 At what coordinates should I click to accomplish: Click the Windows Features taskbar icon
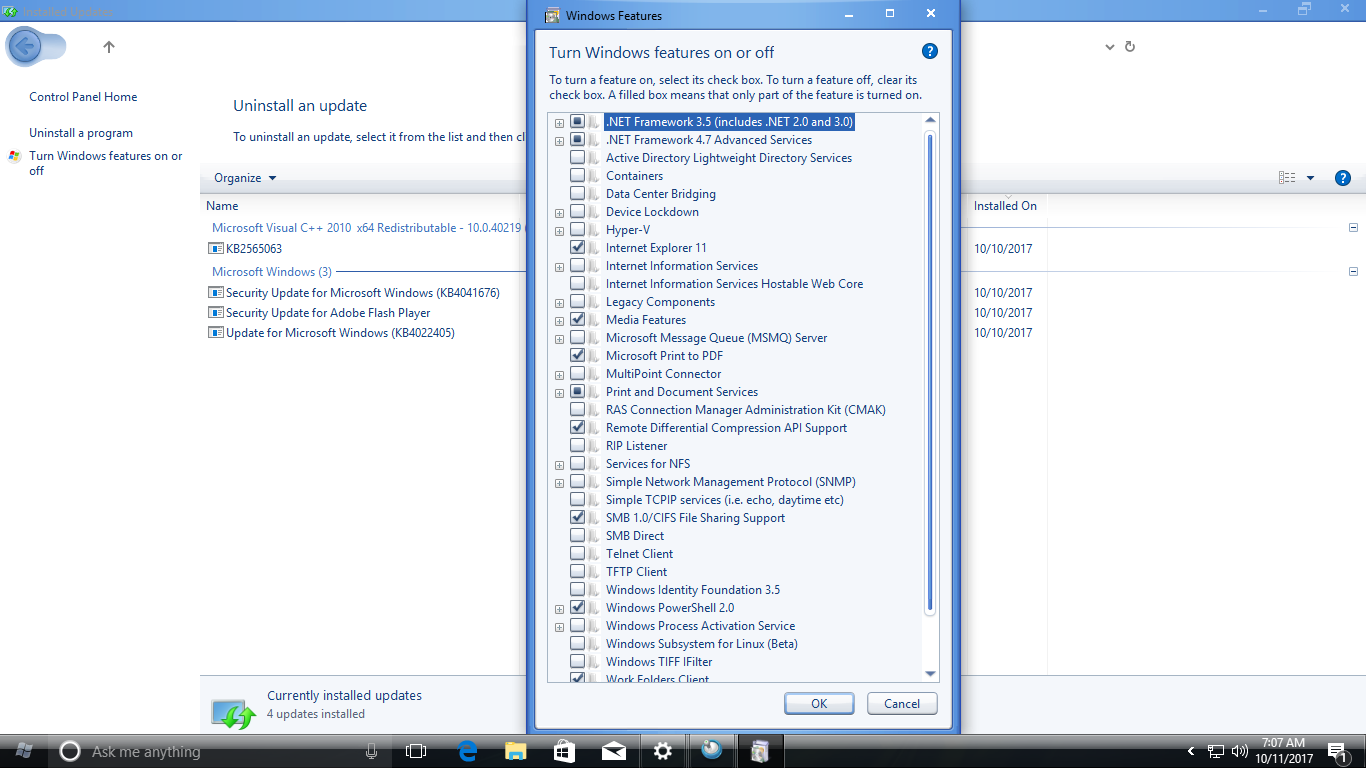point(760,751)
